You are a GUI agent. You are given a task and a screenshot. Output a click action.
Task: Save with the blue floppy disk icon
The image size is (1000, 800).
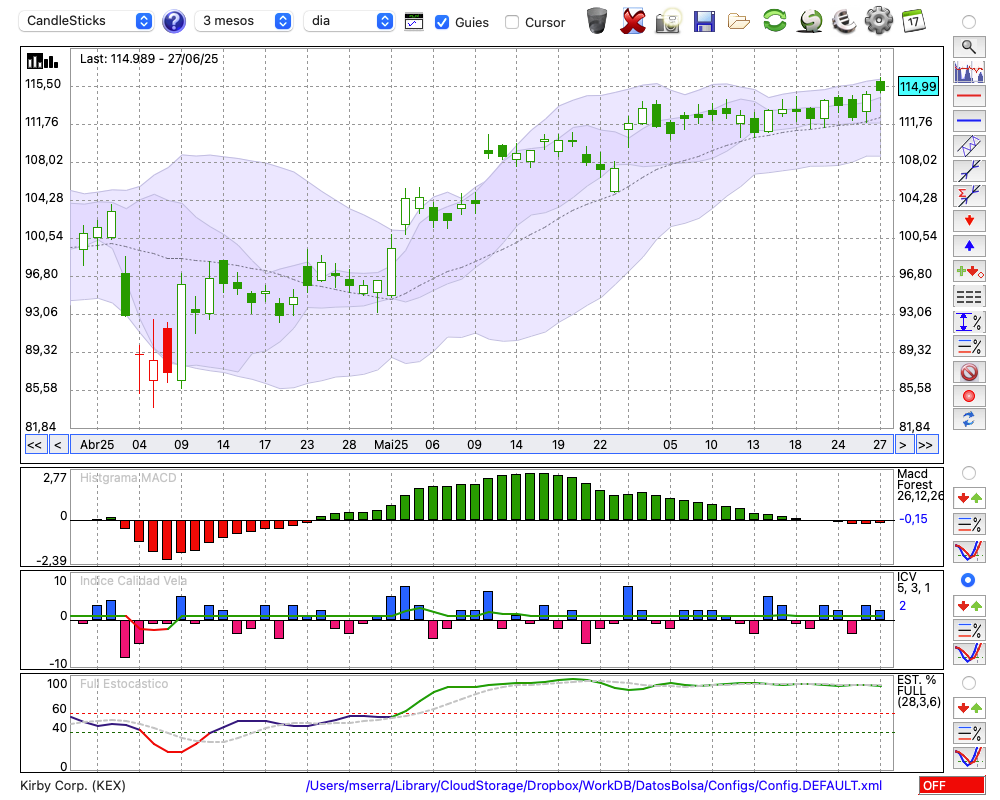pyautogui.click(x=704, y=21)
